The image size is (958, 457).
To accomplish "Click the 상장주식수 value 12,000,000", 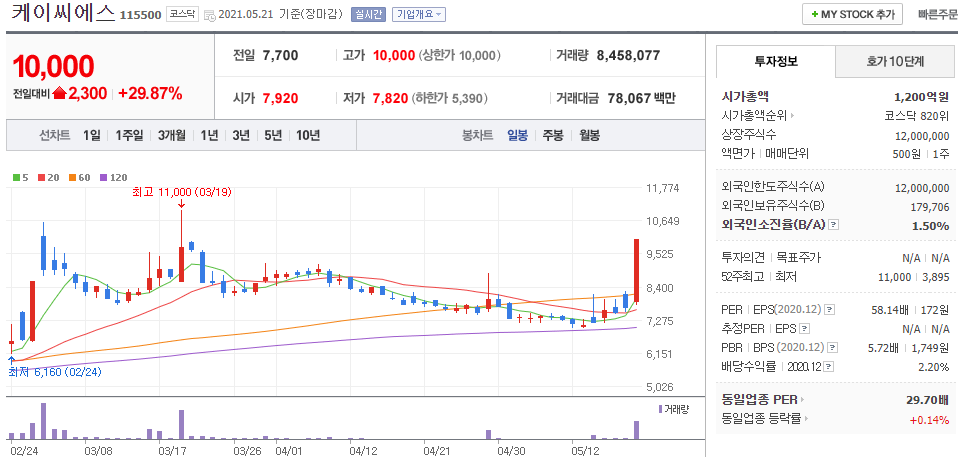I will click(x=921, y=136).
